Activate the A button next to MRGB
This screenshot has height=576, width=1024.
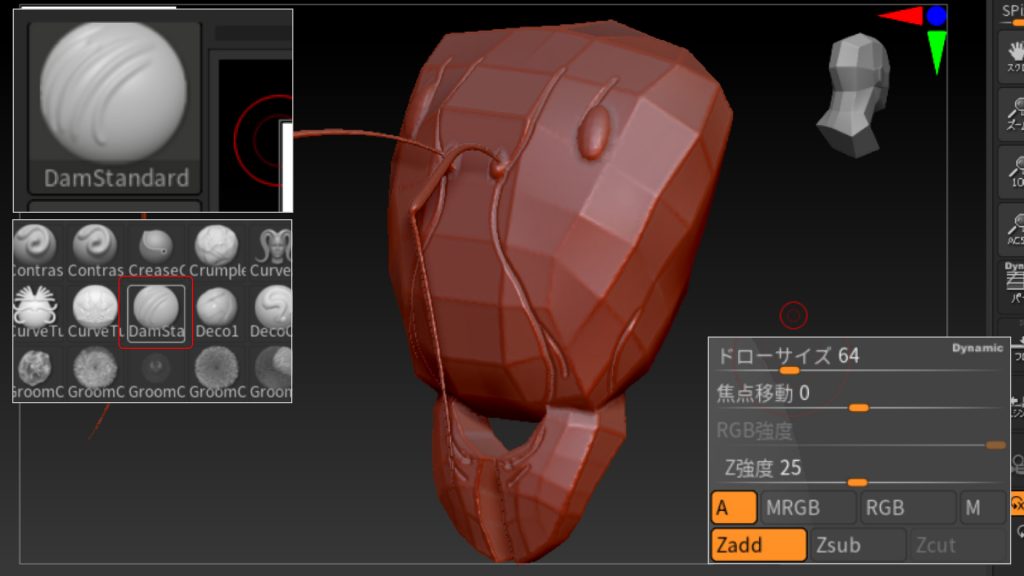tap(734, 507)
